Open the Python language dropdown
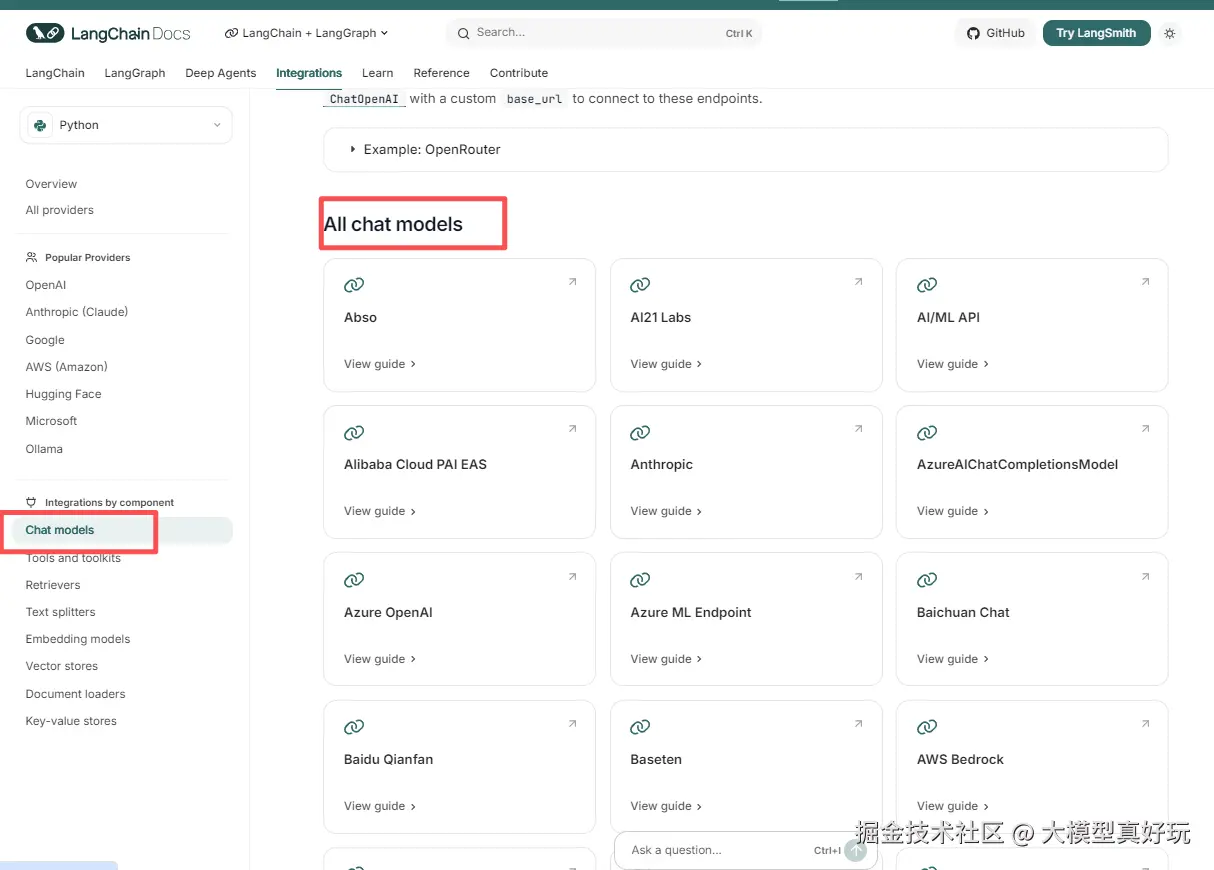Viewport: 1214px width, 870px height. click(126, 125)
